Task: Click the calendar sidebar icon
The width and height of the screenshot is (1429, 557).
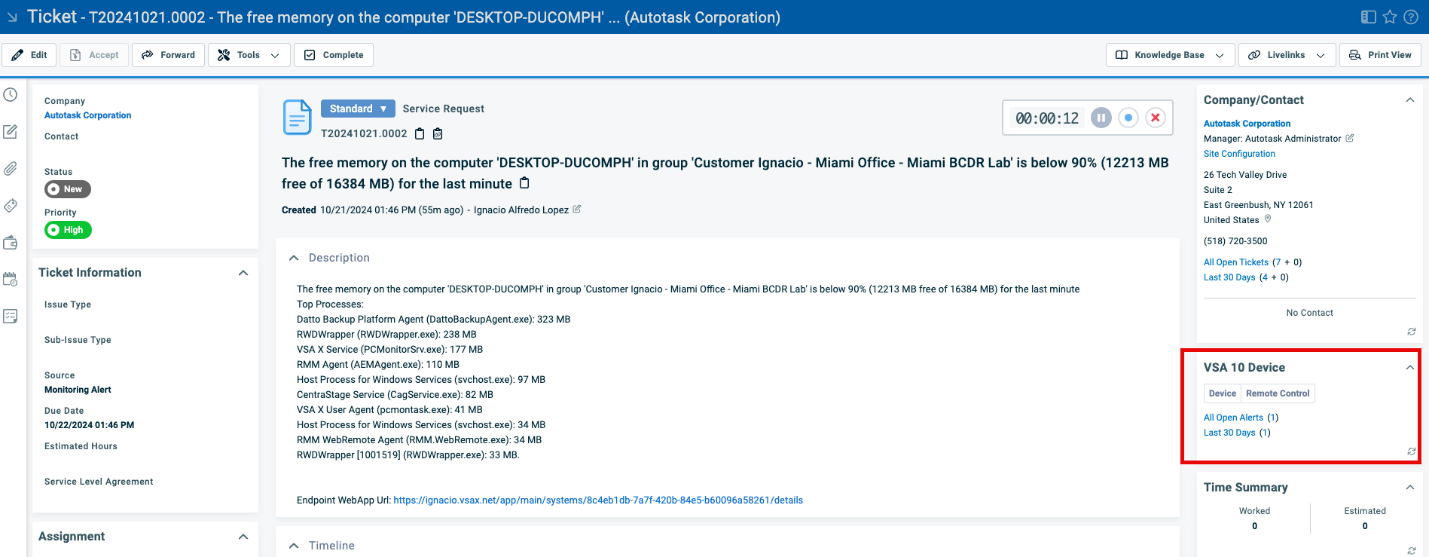Action: 11,279
